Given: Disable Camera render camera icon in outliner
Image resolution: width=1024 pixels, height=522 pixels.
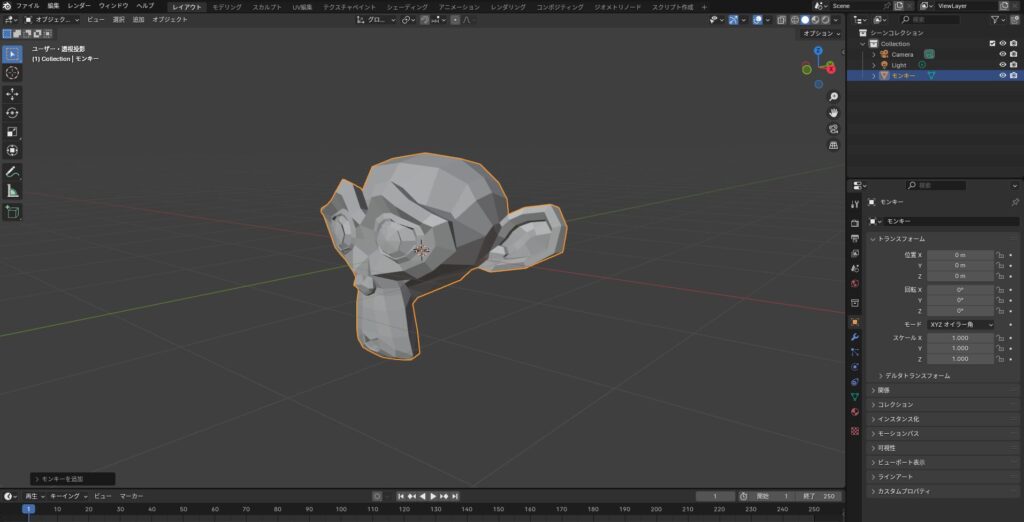Looking at the screenshot, I should tap(1014, 54).
